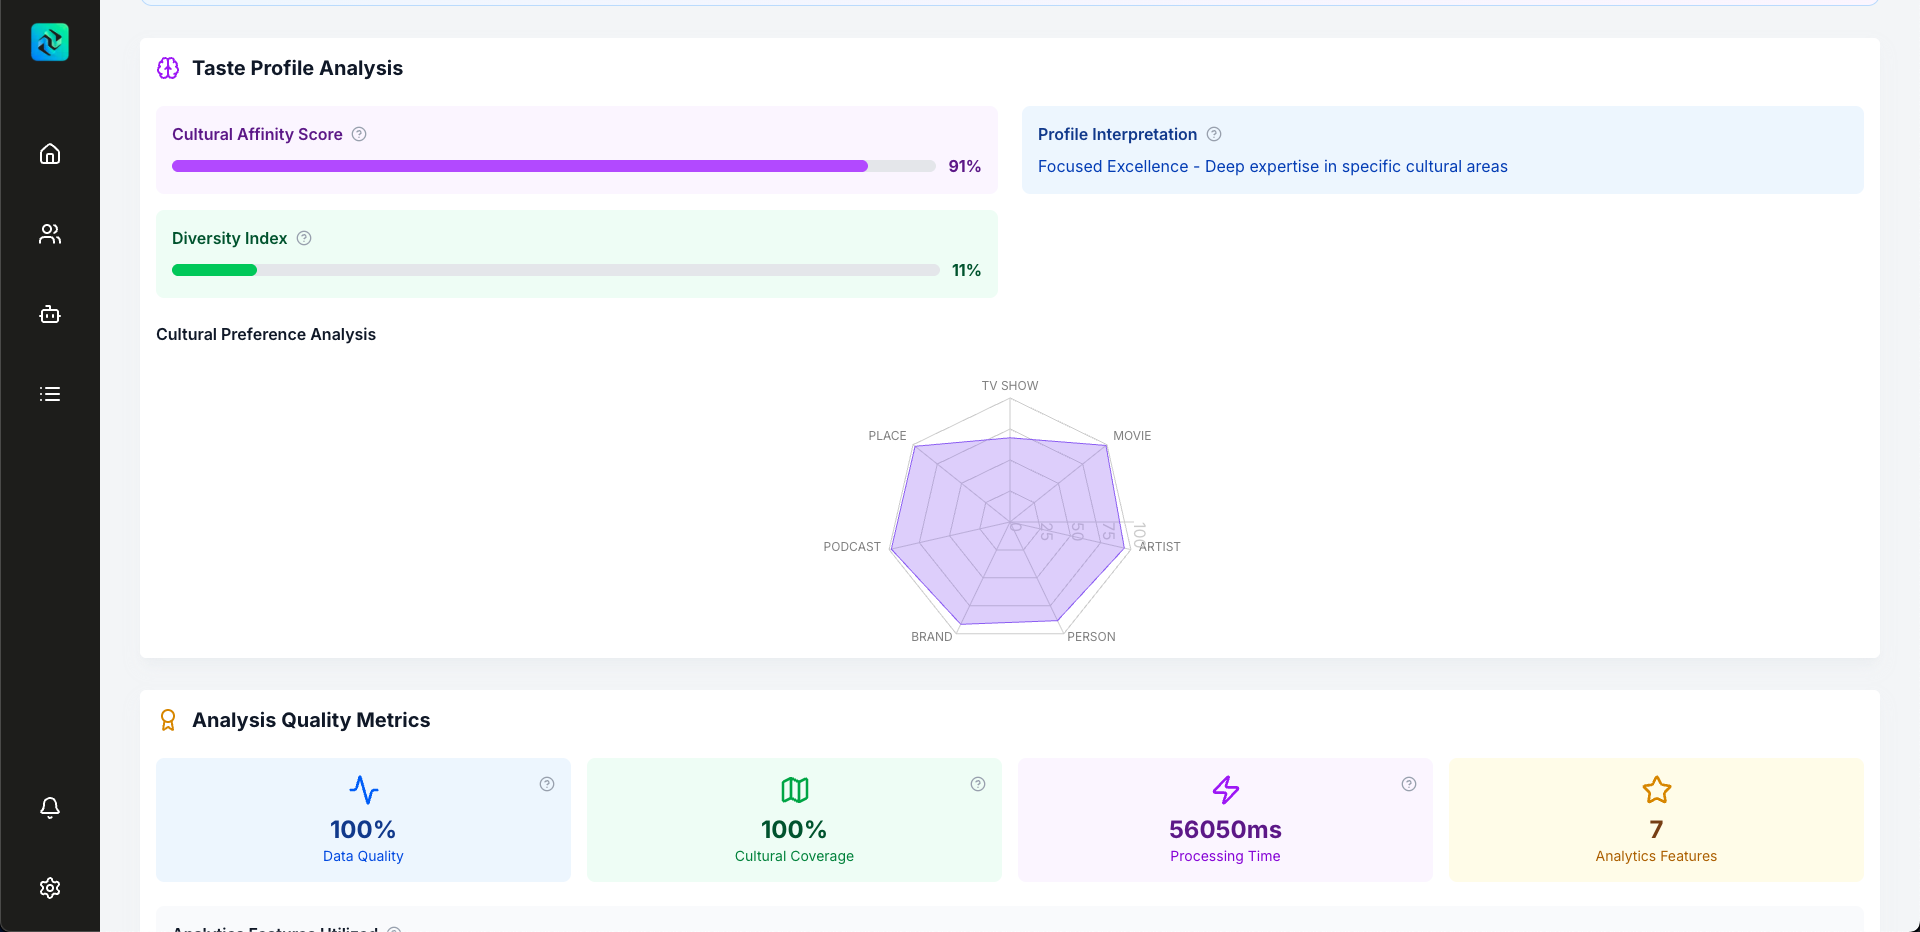Click Cultural Coverage card help icon

pos(978,784)
